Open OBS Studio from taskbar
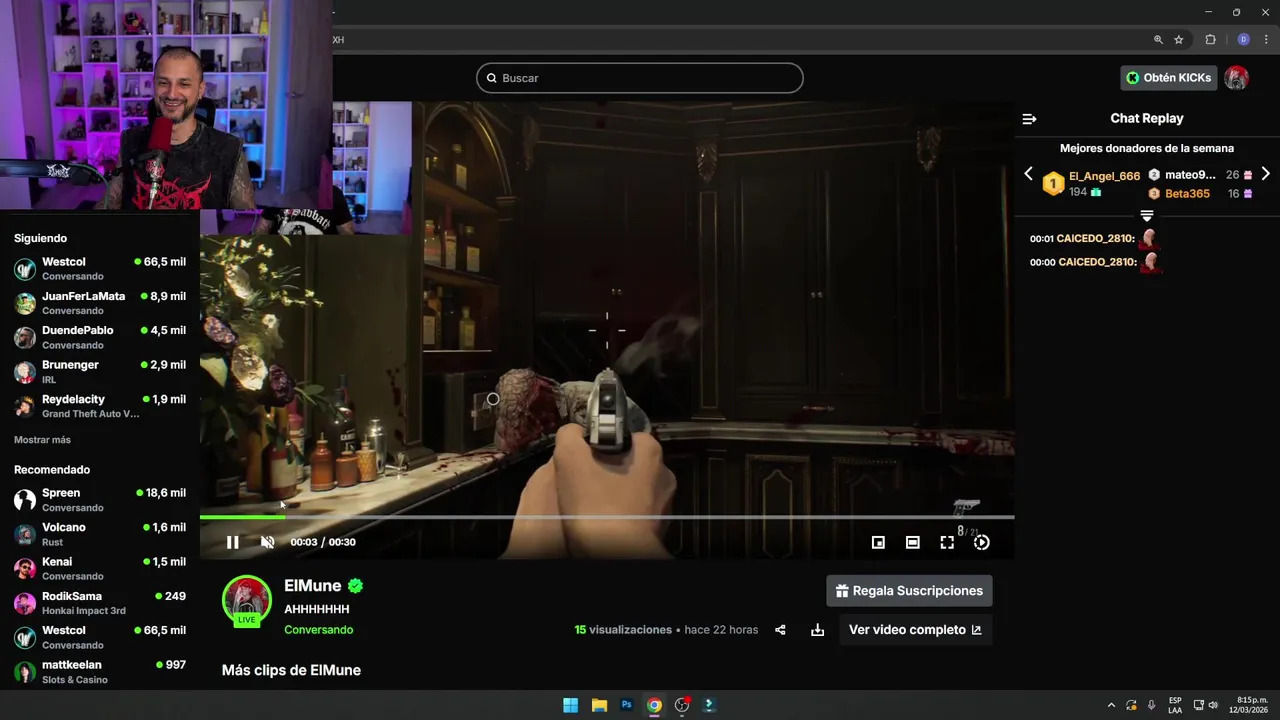 pyautogui.click(x=682, y=705)
